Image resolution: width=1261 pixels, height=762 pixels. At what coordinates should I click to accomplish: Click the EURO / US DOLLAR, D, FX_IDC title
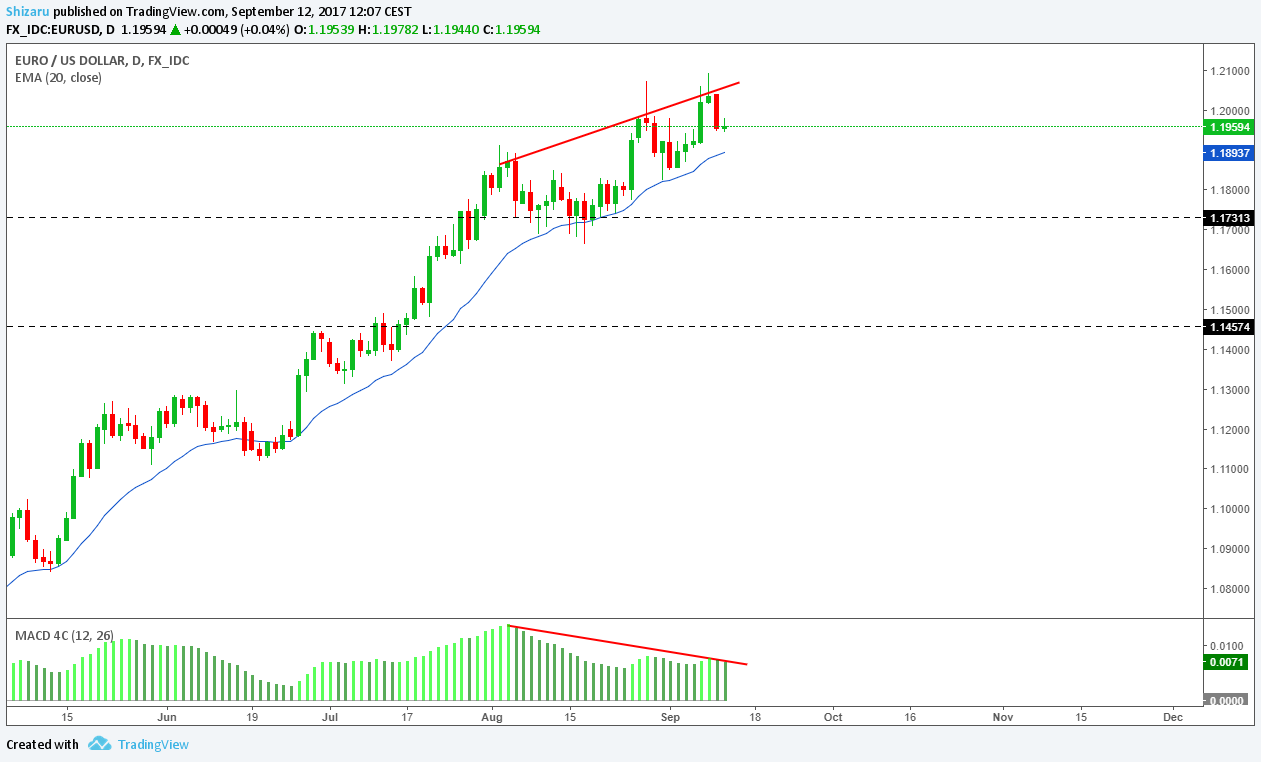(x=102, y=60)
